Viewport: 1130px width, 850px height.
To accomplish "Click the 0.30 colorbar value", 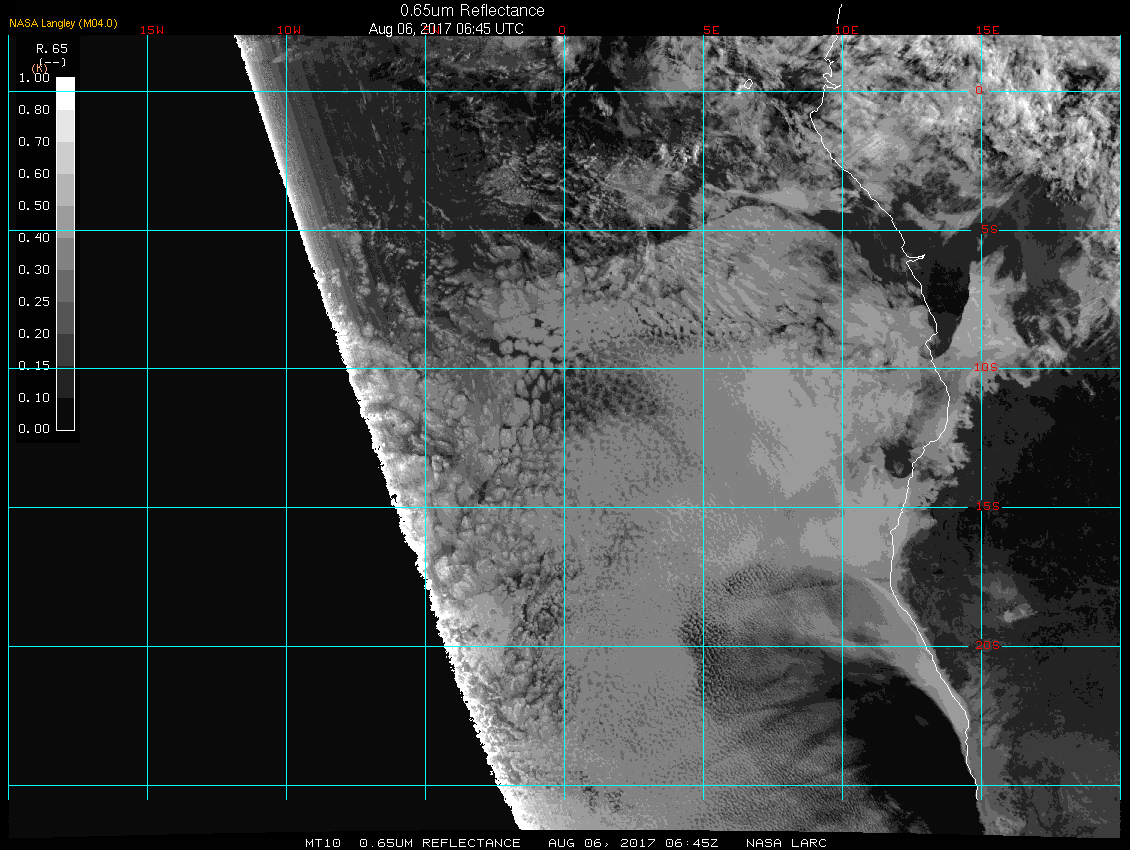I will pyautogui.click(x=34, y=270).
